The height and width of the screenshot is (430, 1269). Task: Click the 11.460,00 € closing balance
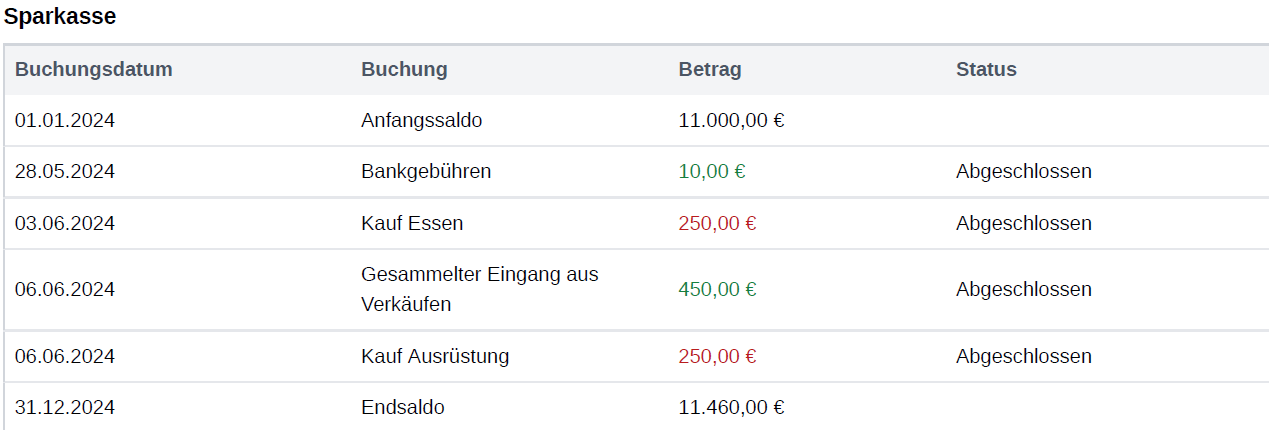731,408
